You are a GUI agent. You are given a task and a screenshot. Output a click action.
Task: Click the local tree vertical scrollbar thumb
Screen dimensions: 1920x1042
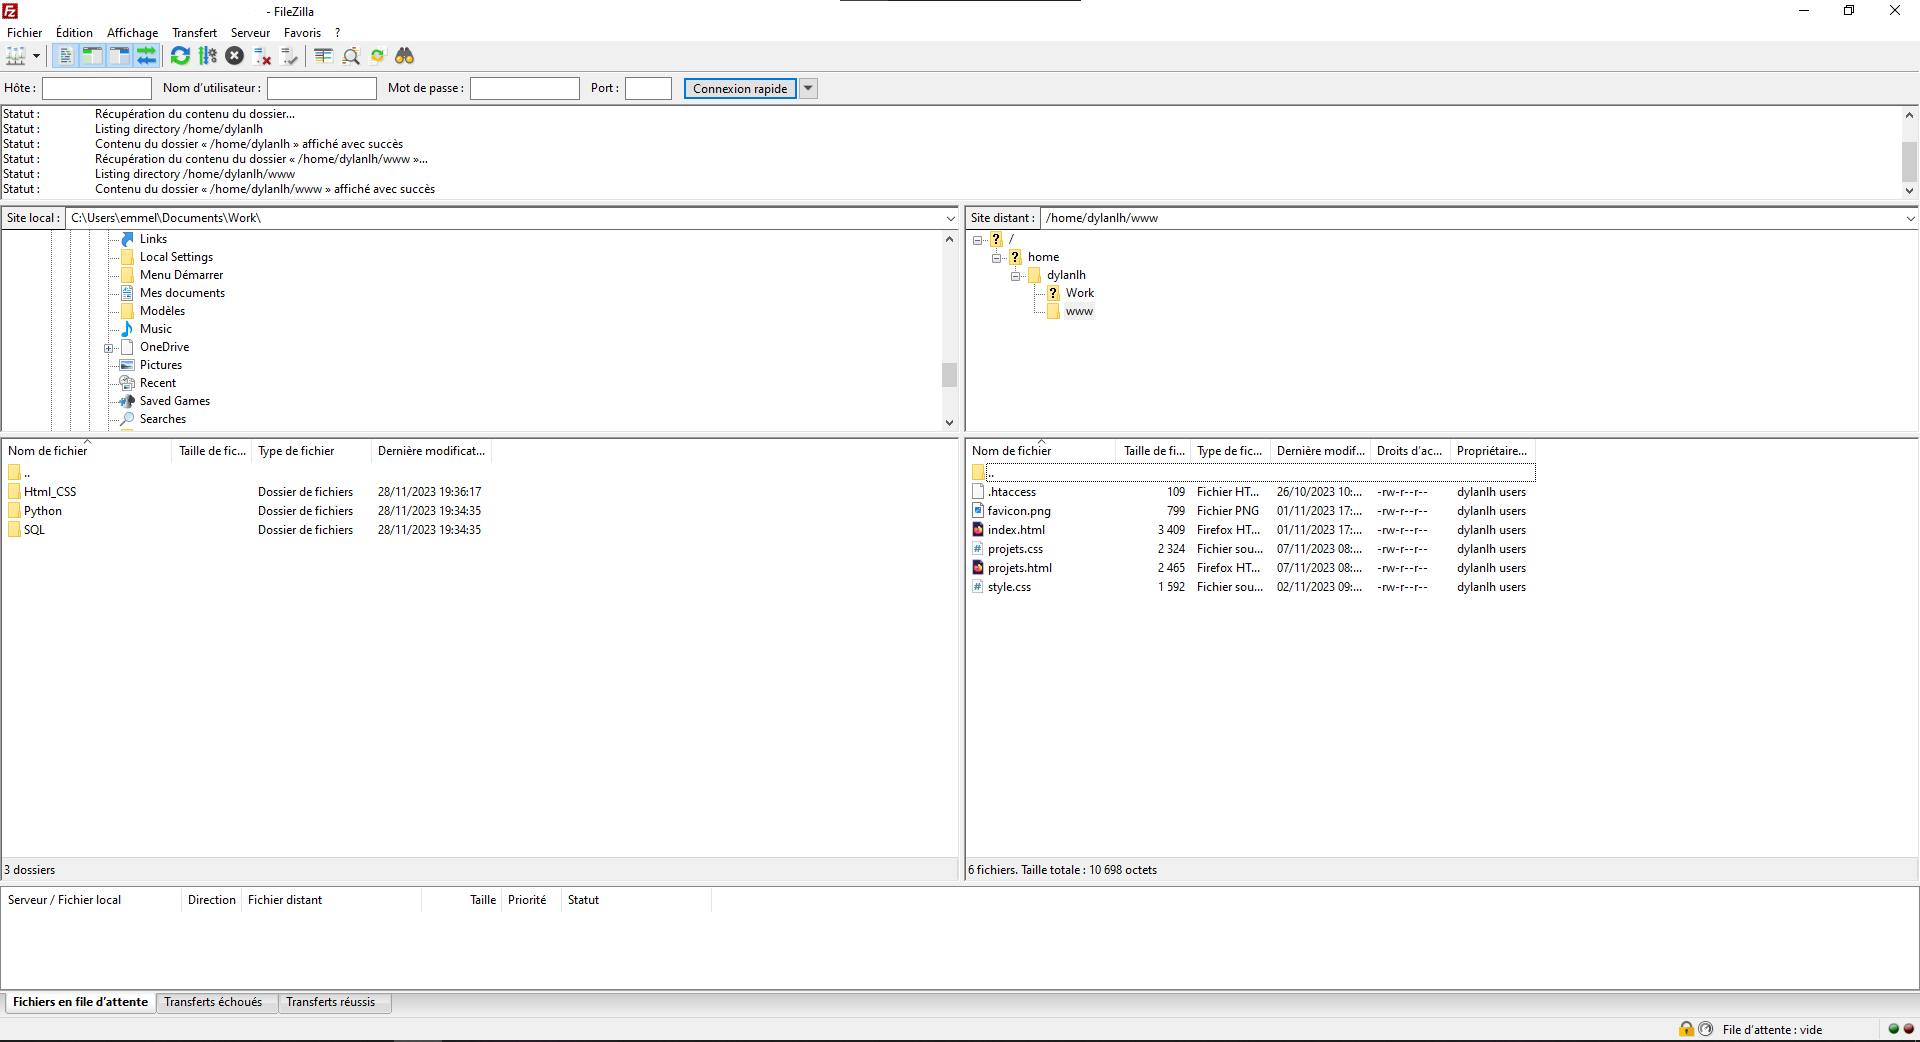[949, 374]
